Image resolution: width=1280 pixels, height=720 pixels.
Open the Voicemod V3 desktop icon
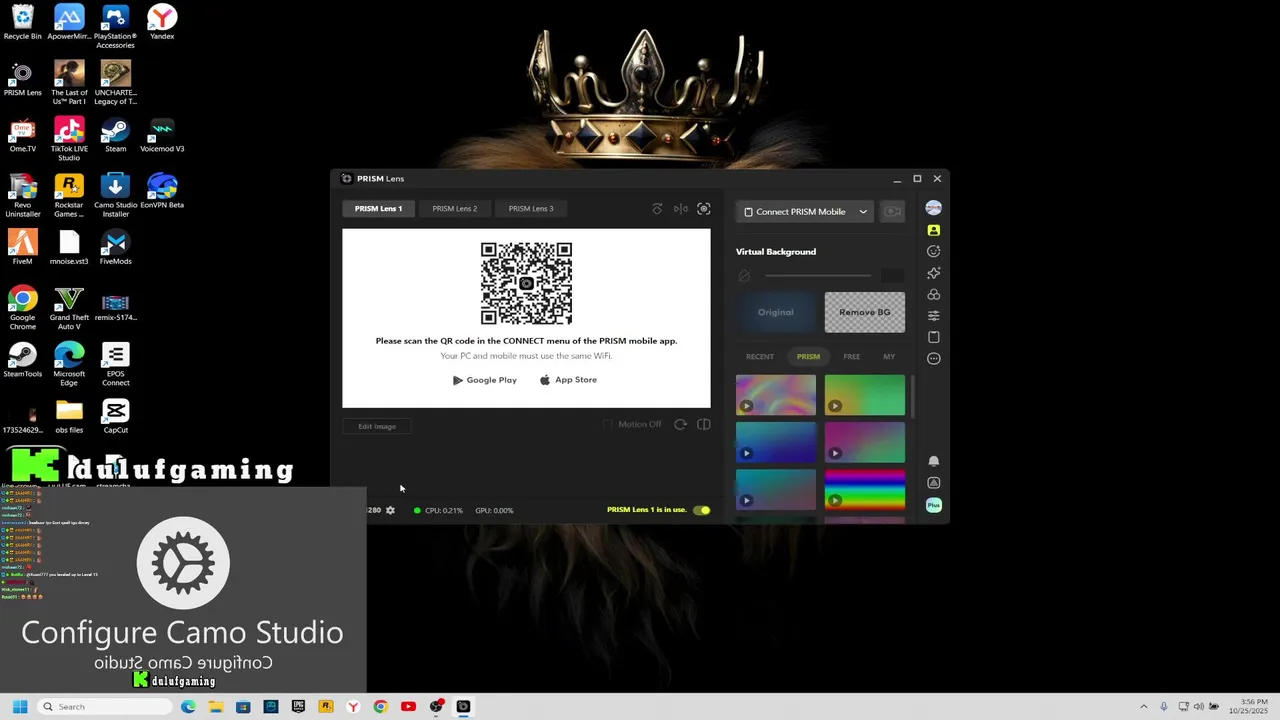pos(162,136)
